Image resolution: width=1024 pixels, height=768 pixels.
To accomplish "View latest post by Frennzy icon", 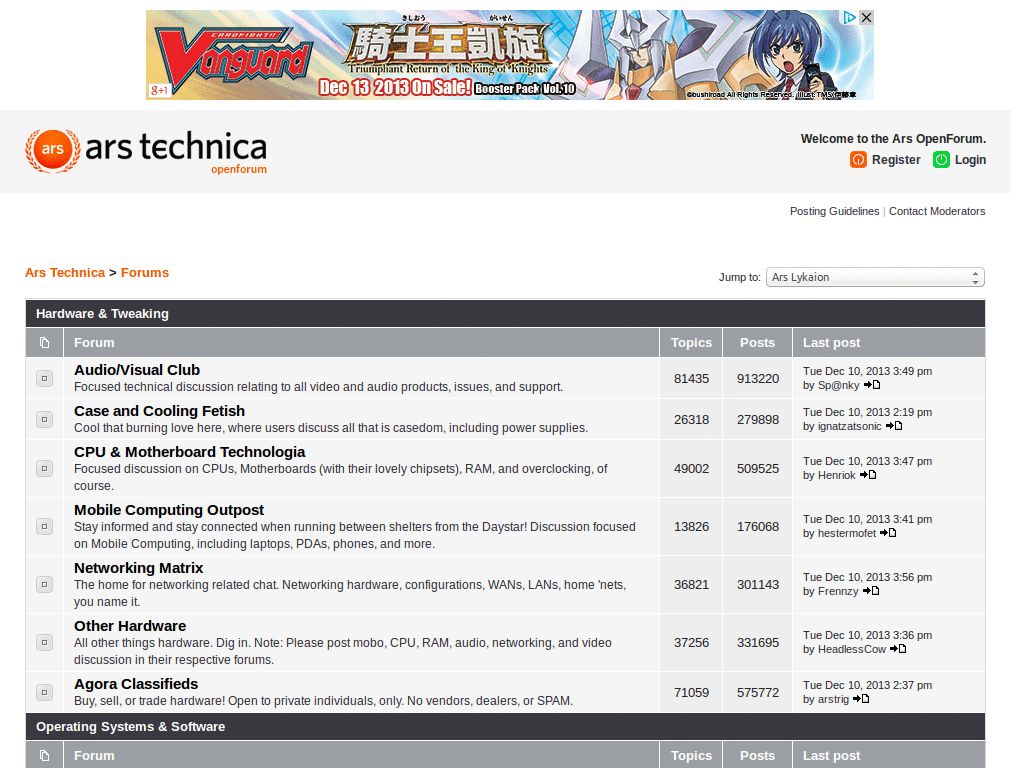I will click(871, 591).
